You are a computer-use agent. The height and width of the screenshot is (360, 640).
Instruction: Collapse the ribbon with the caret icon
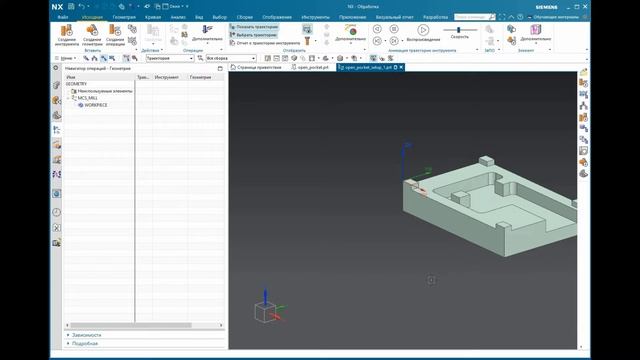(x=511, y=17)
